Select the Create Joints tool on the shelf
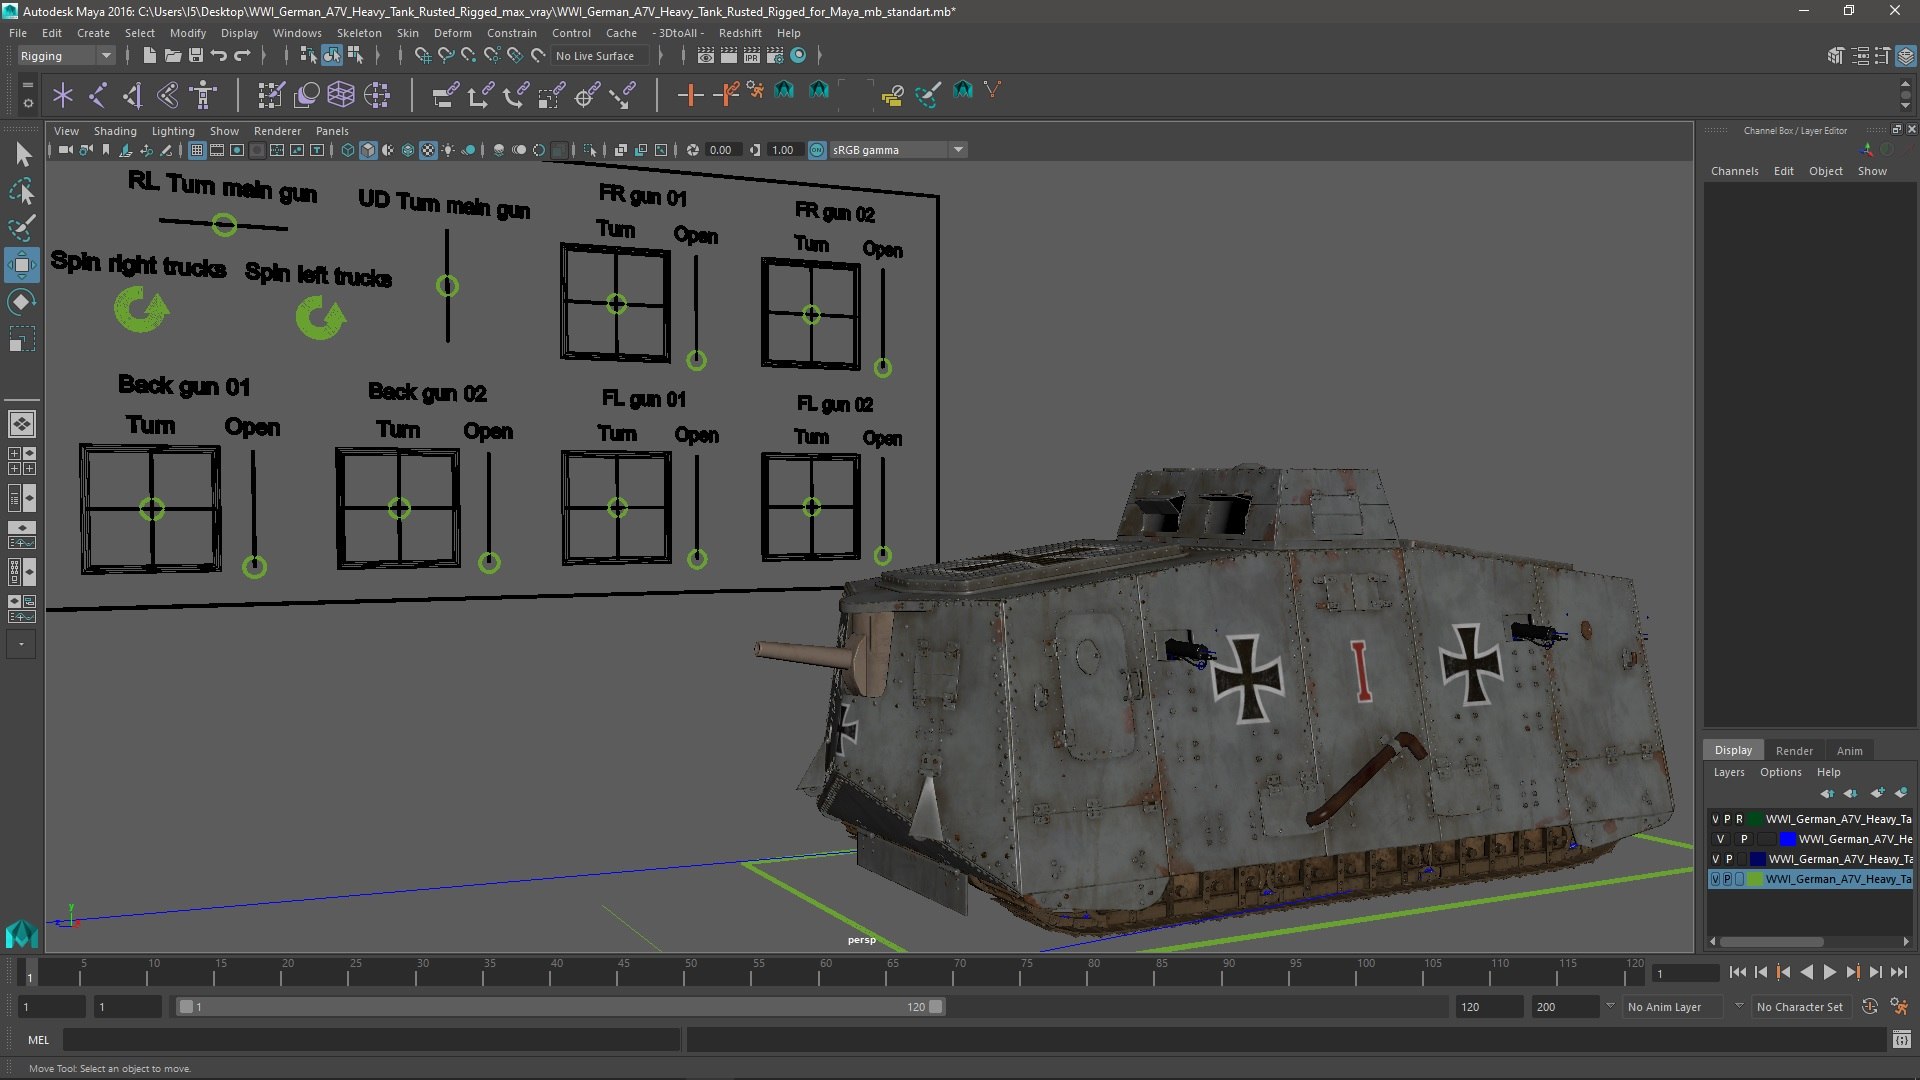The height and width of the screenshot is (1080, 1920). [97, 95]
